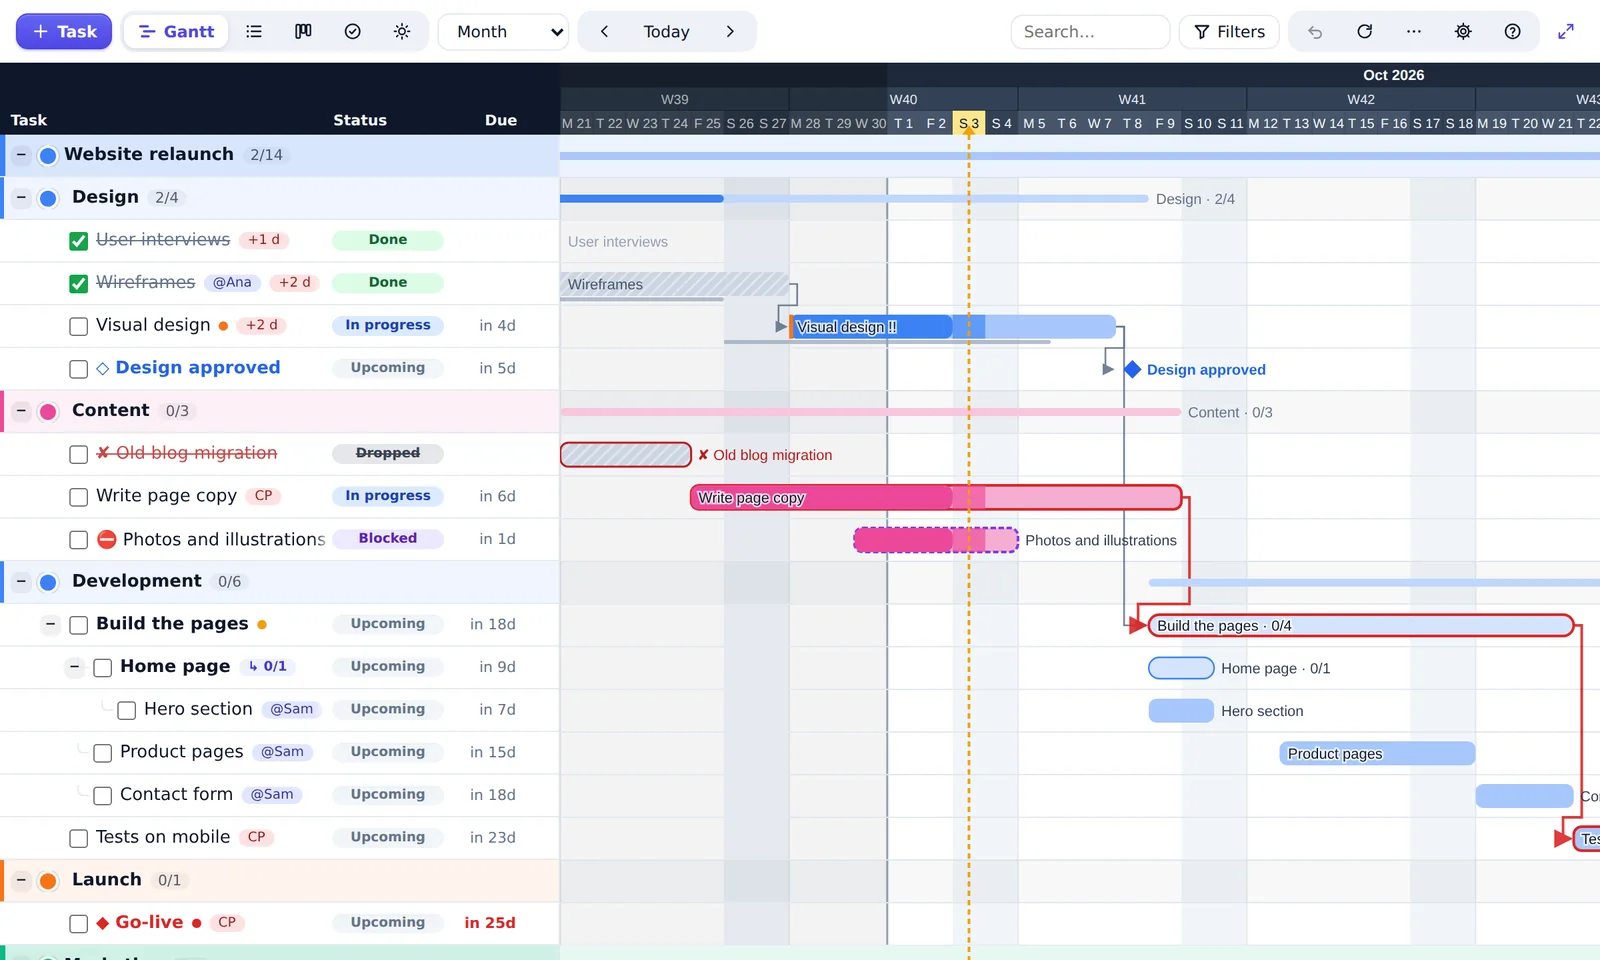Select the Product pages Gantt bar
The width and height of the screenshot is (1600, 960).
pyautogui.click(x=1377, y=754)
